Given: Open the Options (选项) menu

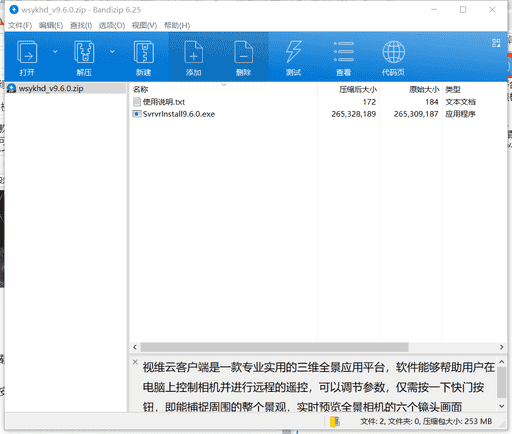Looking at the screenshot, I should 112,26.
